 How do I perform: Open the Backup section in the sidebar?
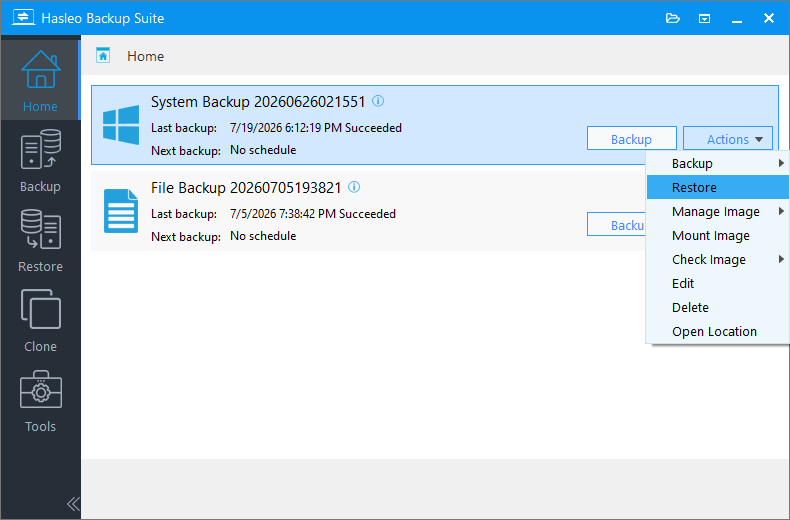40,161
